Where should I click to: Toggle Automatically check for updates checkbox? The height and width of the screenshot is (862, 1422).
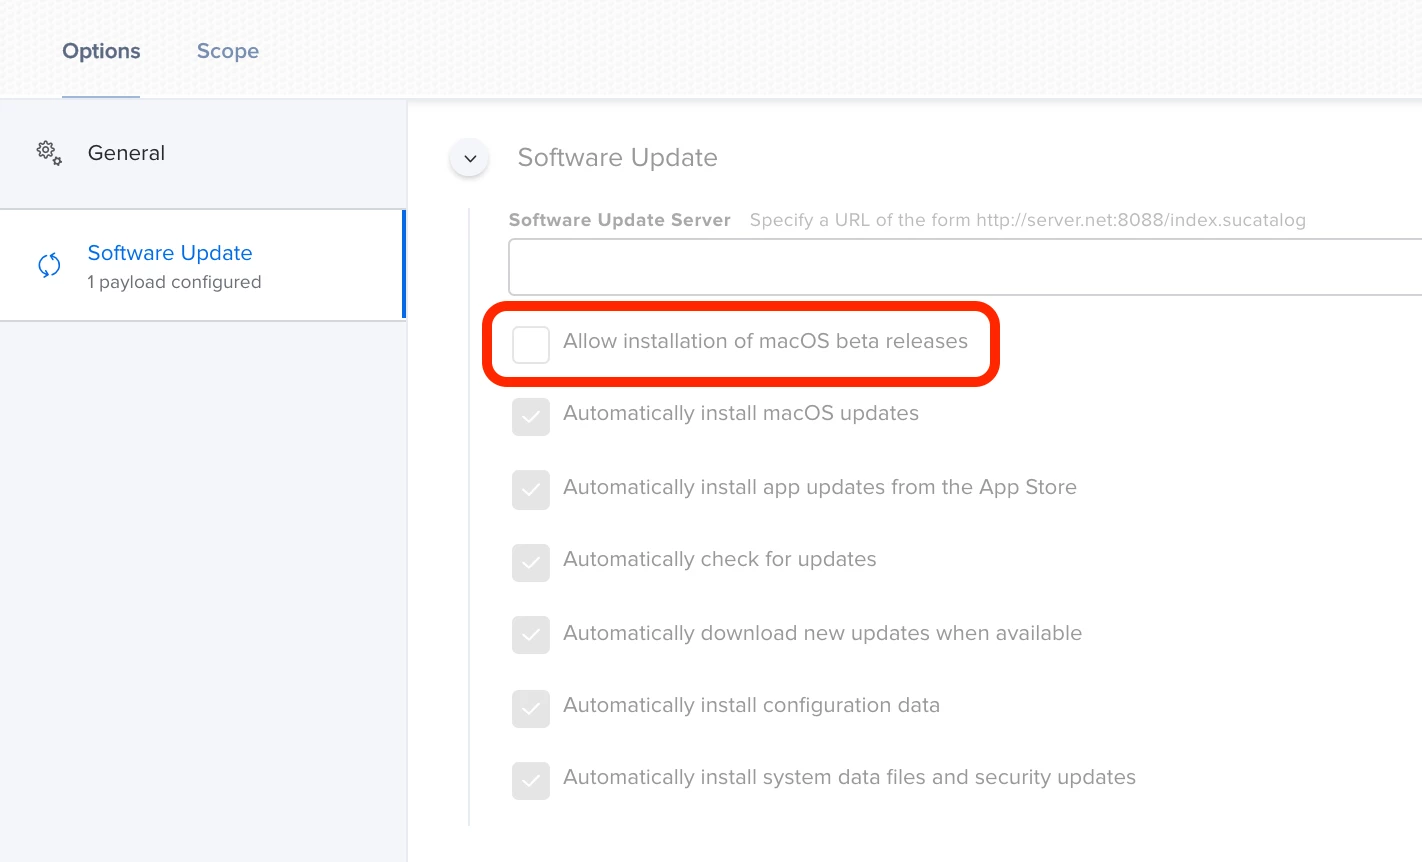click(x=531, y=563)
